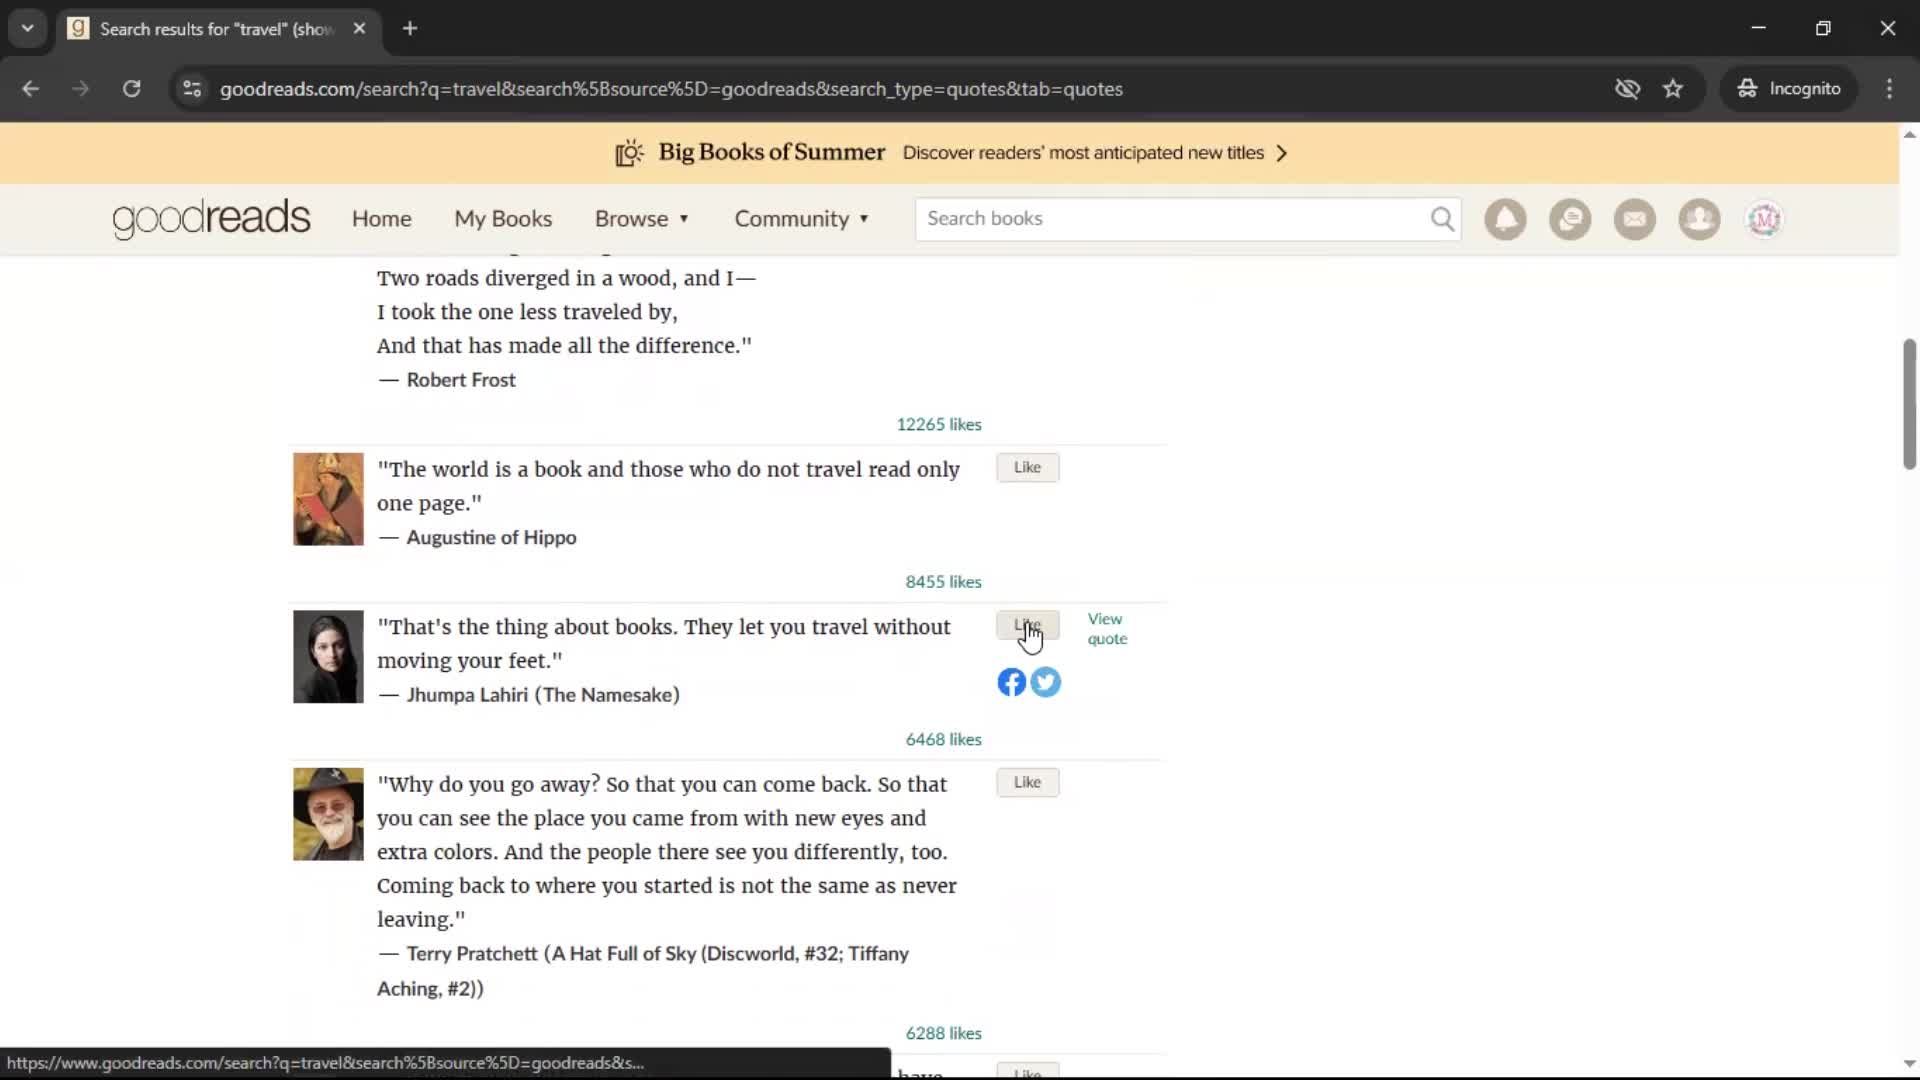Open My Books
The height and width of the screenshot is (1080, 1920).
(x=503, y=219)
